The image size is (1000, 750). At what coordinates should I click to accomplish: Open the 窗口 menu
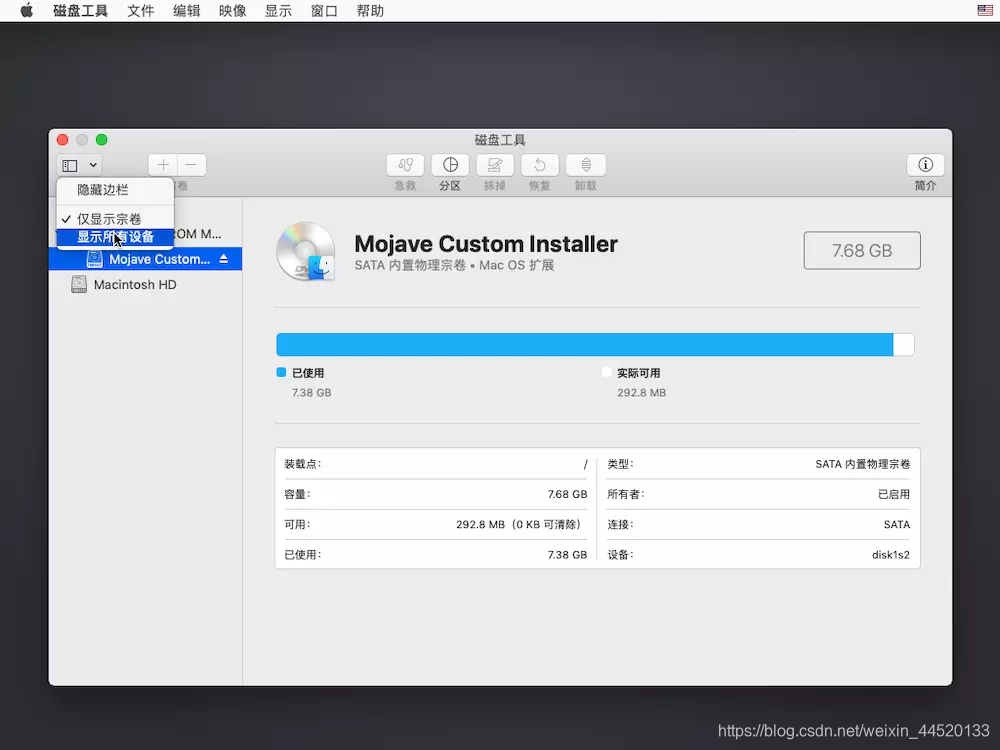pyautogui.click(x=324, y=11)
